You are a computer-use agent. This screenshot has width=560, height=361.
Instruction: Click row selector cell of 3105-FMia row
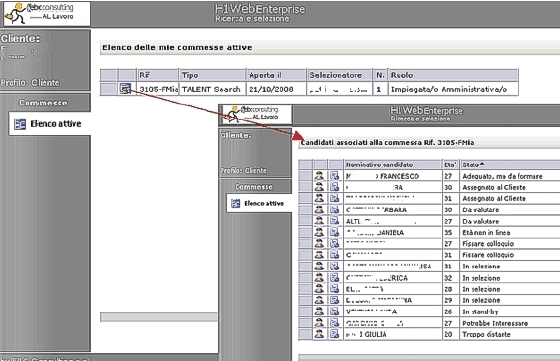click(x=108, y=89)
